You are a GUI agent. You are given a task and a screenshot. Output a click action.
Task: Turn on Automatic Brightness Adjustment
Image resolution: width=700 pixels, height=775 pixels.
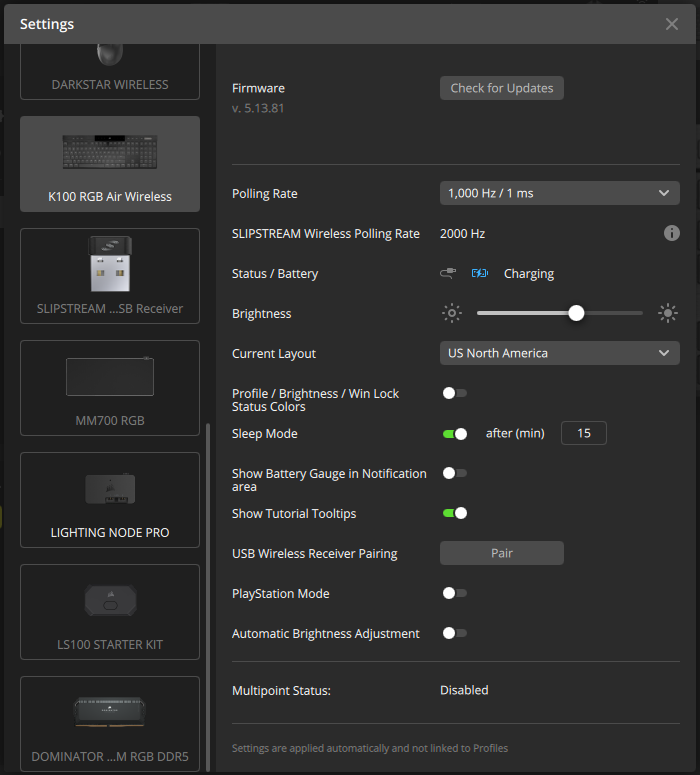pyautogui.click(x=454, y=633)
